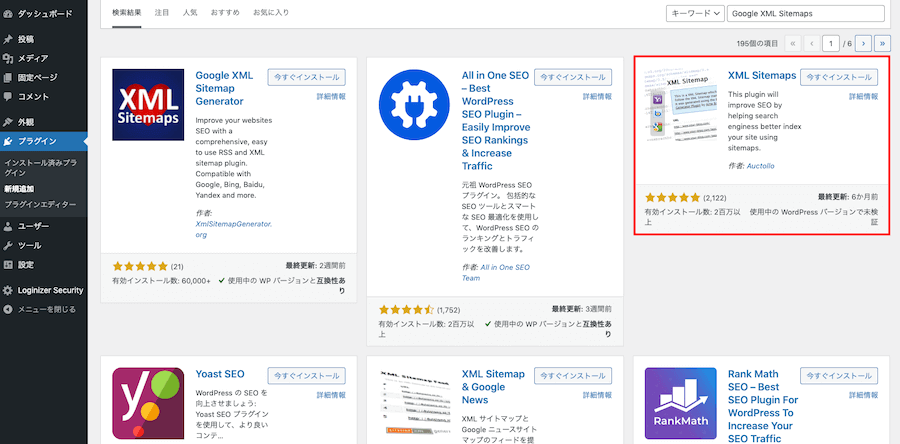Switch to the 注目 tab
The height and width of the screenshot is (444, 900).
click(162, 13)
